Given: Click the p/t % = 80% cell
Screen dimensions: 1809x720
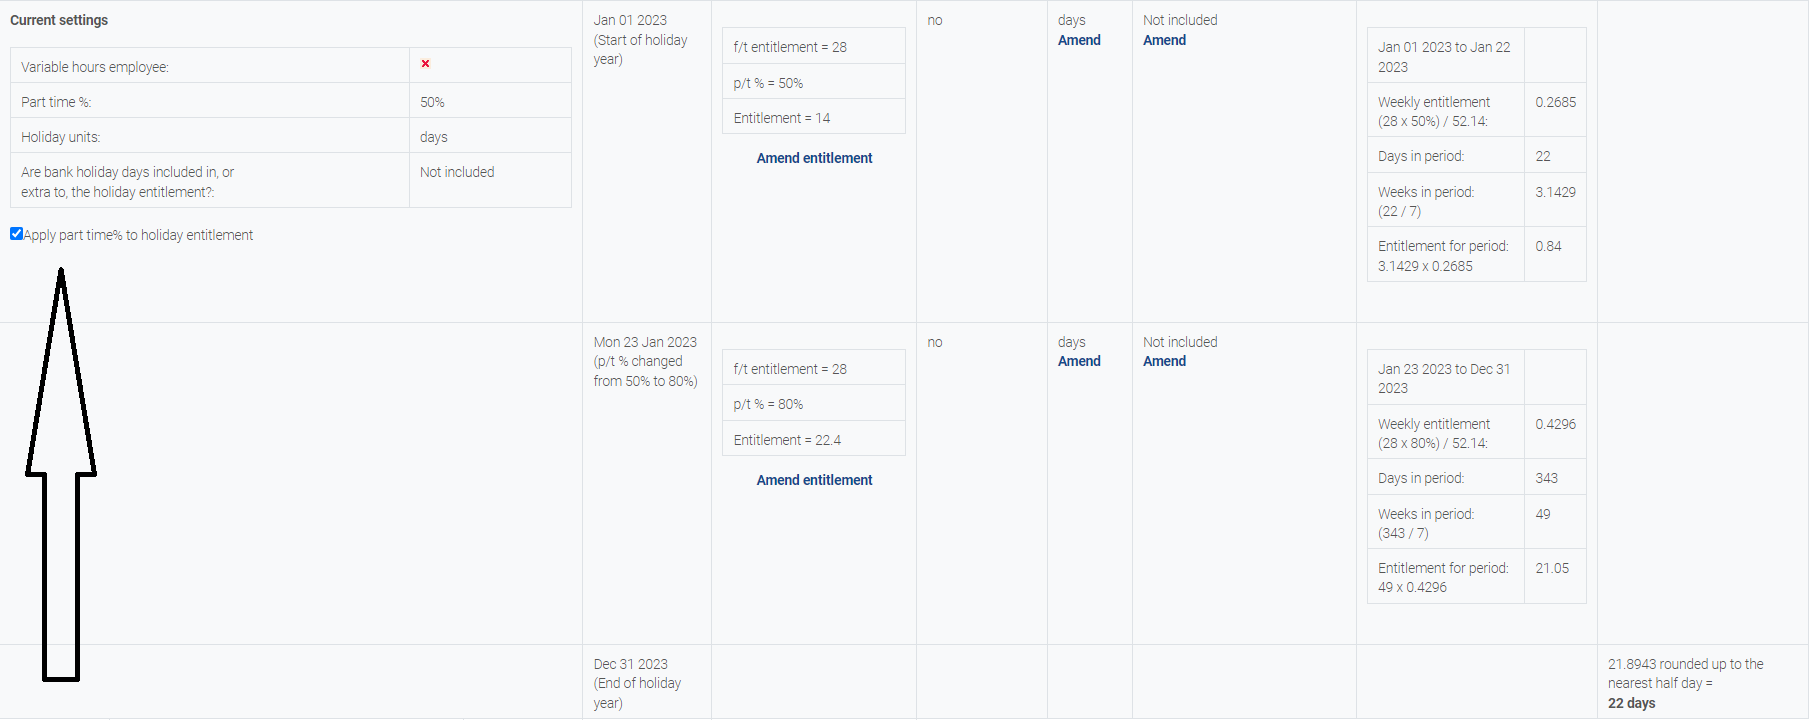Looking at the screenshot, I should [x=768, y=404].
